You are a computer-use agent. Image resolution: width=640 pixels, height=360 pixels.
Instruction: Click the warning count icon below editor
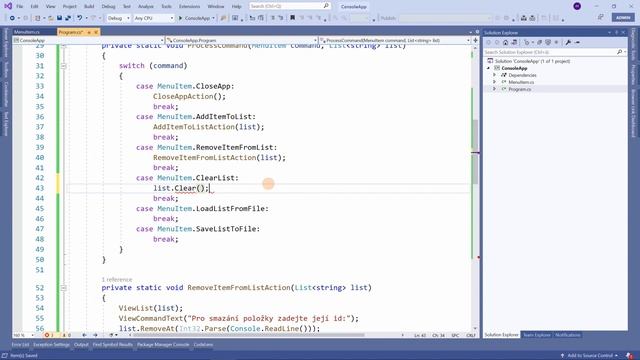tap(64, 335)
